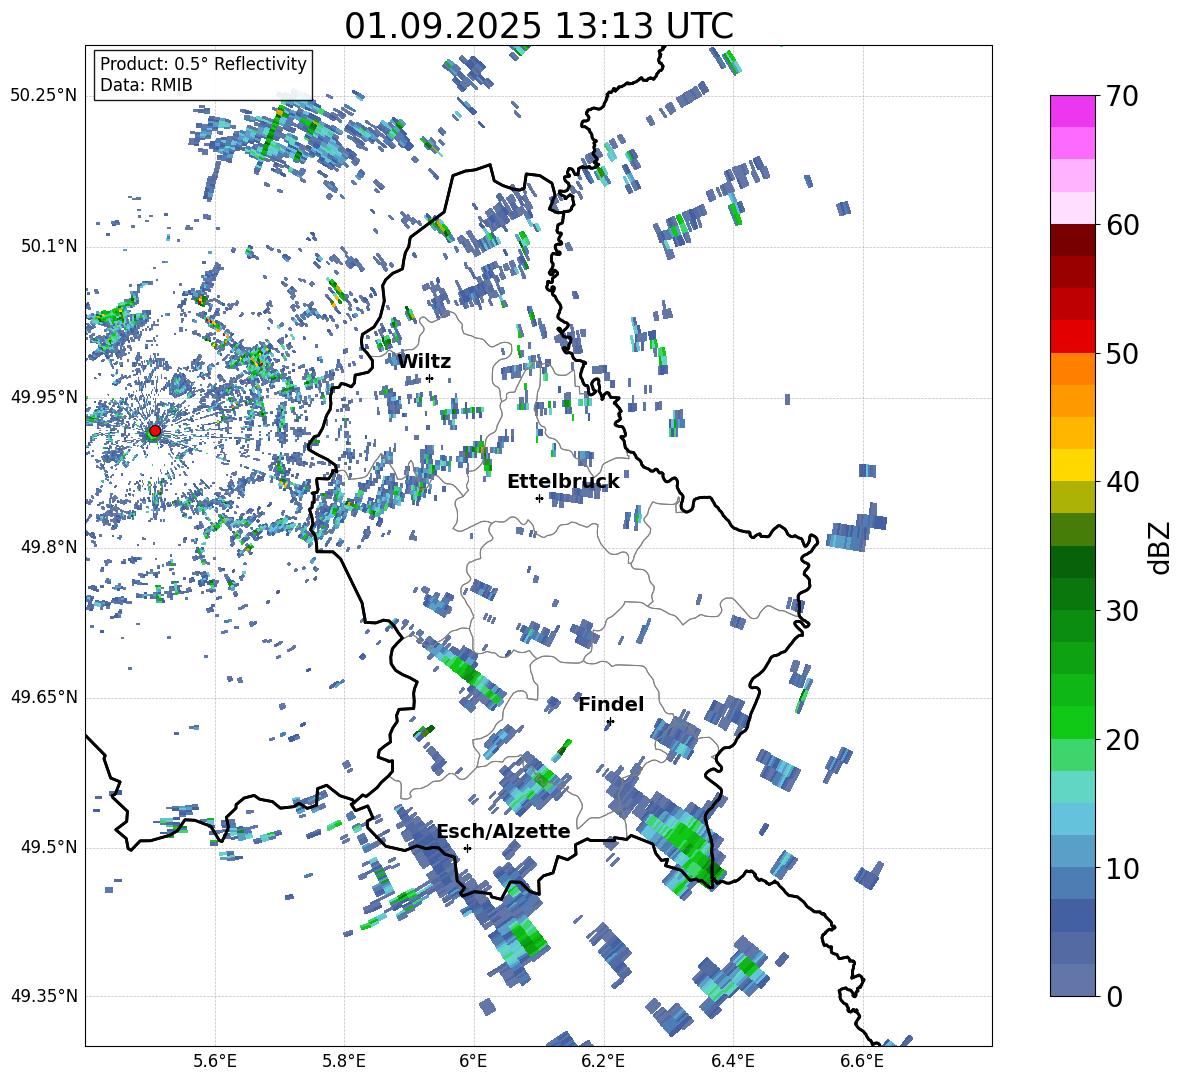
Task: Click the 6°E longitude tick label
Action: click(x=473, y=1061)
